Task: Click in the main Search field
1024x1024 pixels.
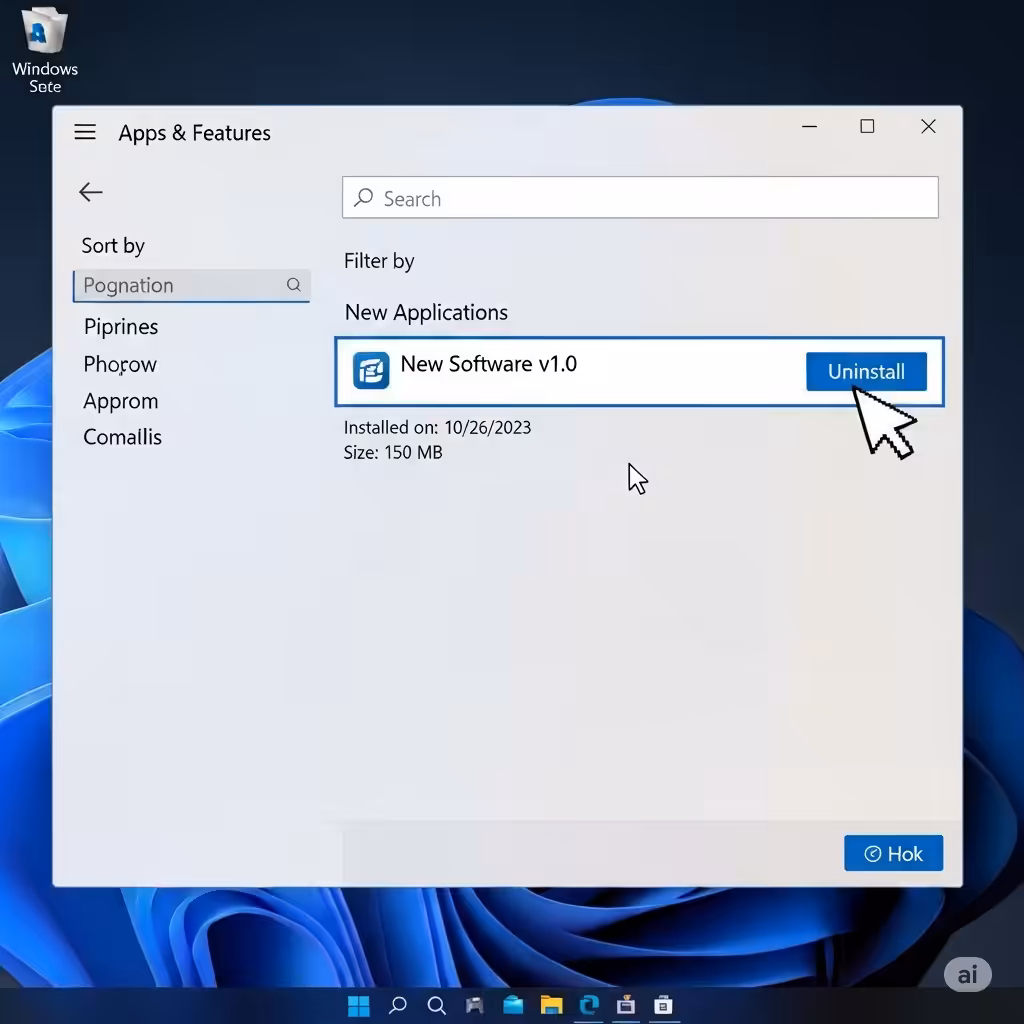Action: coord(640,197)
